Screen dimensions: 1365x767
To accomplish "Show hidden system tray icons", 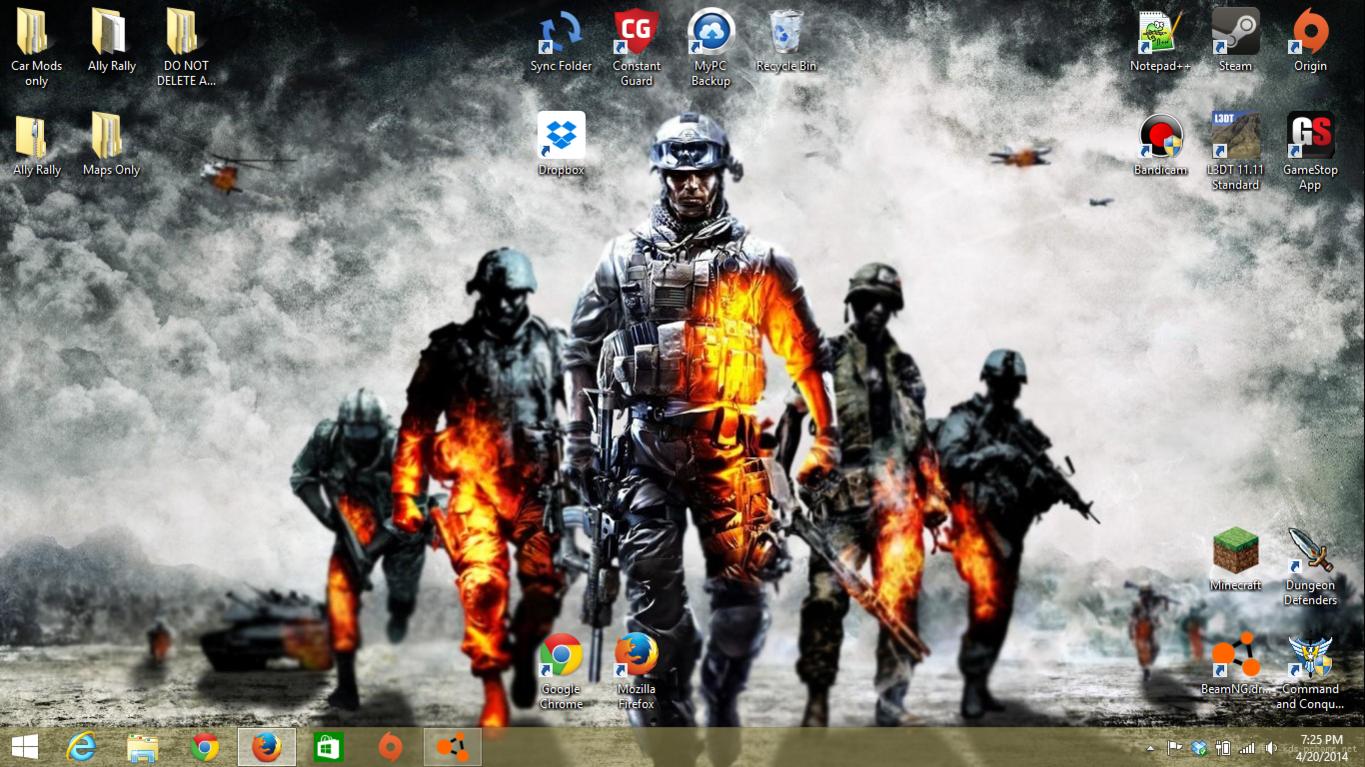I will point(1151,748).
